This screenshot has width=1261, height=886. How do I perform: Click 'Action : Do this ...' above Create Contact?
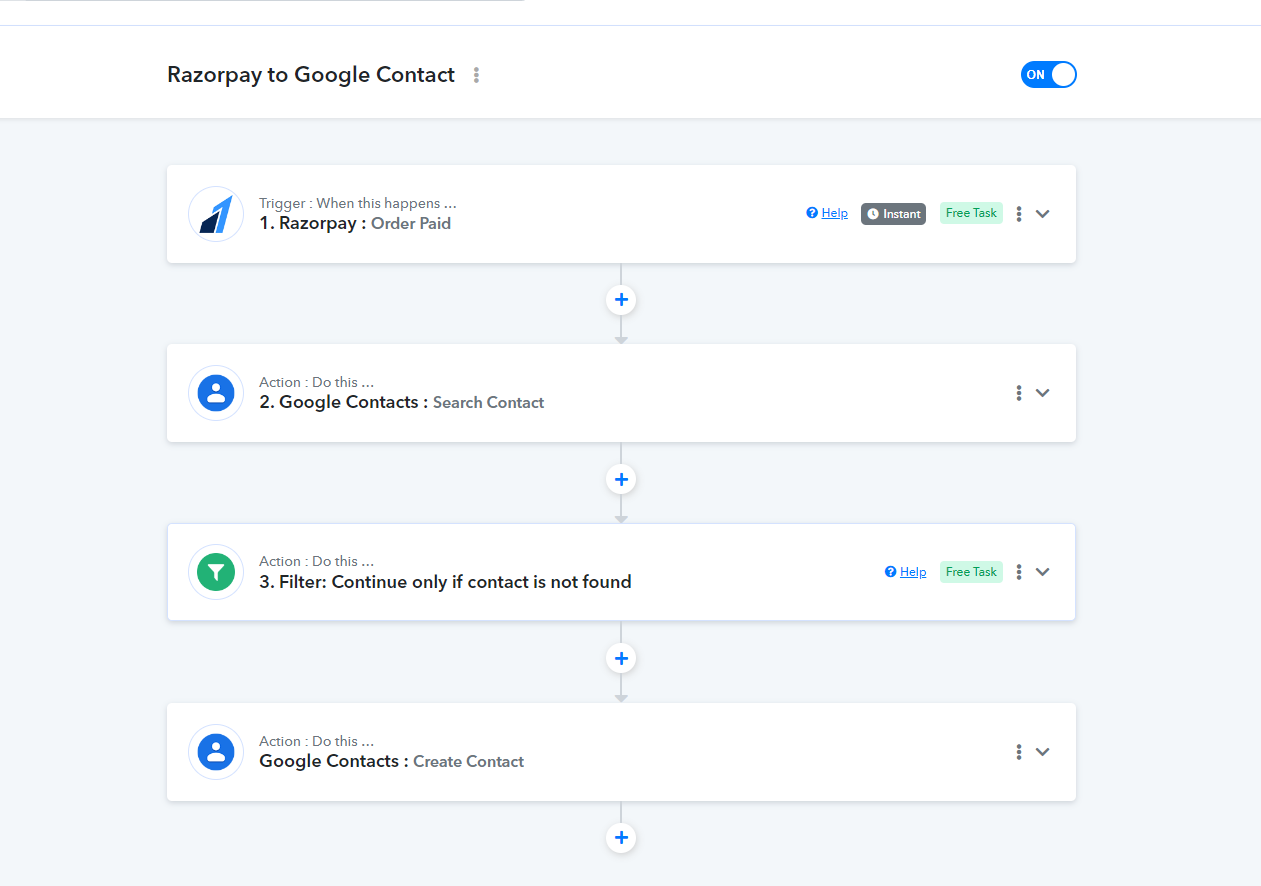pyautogui.click(x=317, y=741)
